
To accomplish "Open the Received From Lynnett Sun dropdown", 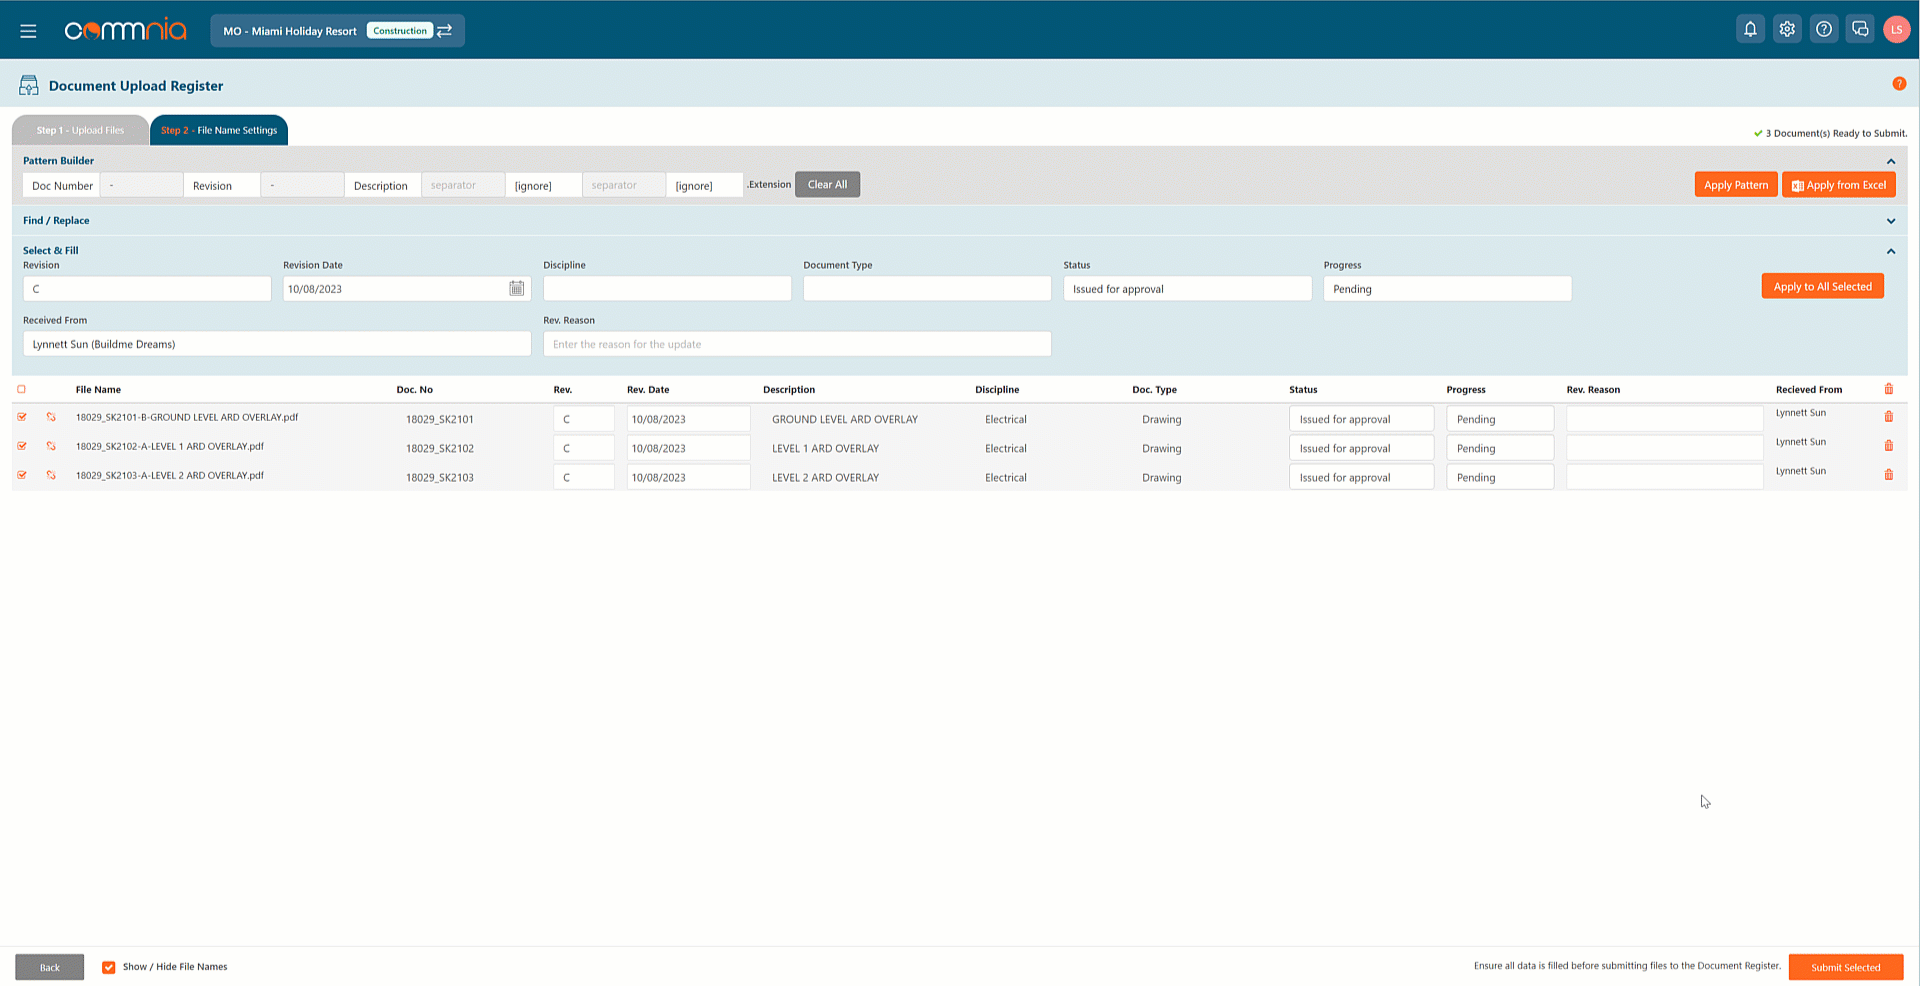I will point(277,344).
